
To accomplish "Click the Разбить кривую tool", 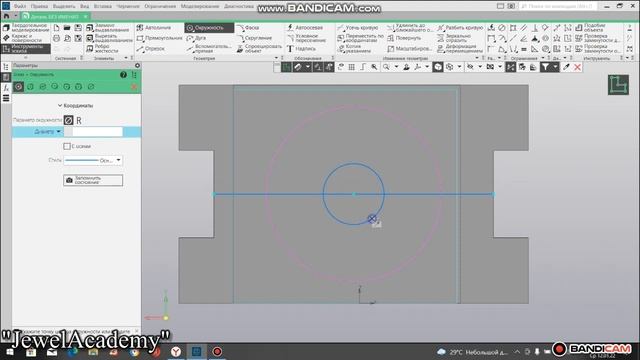I will [x=460, y=28].
